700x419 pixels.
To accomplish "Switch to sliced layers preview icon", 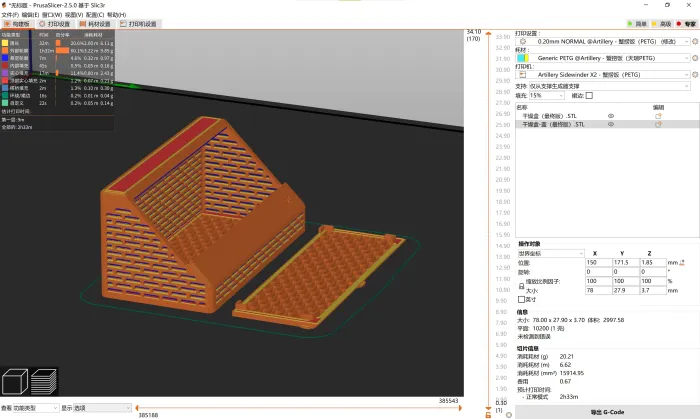I will [44, 382].
